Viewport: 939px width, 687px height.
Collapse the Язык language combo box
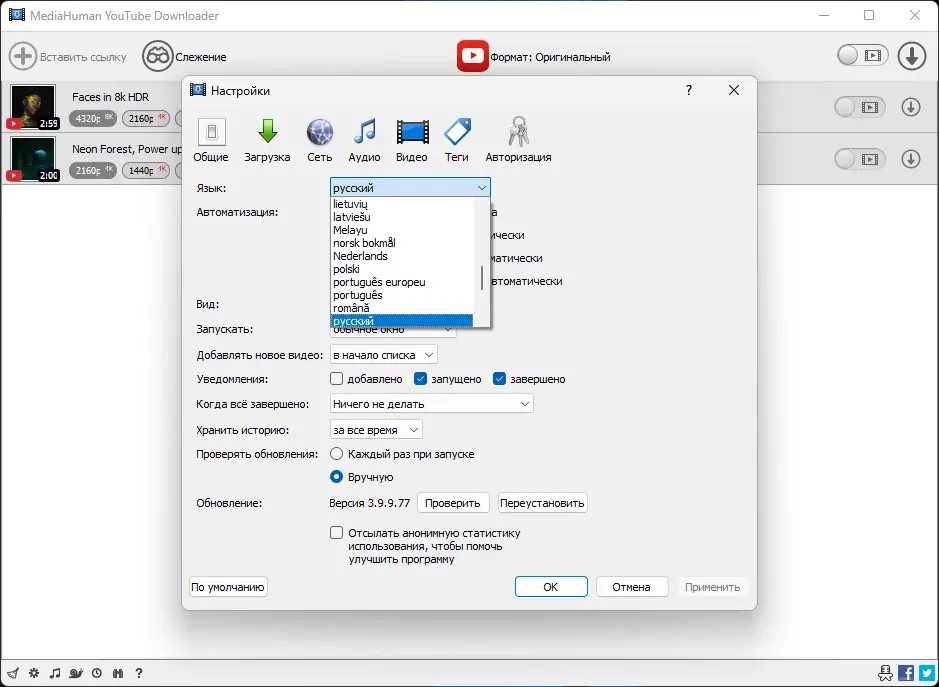pyautogui.click(x=410, y=187)
